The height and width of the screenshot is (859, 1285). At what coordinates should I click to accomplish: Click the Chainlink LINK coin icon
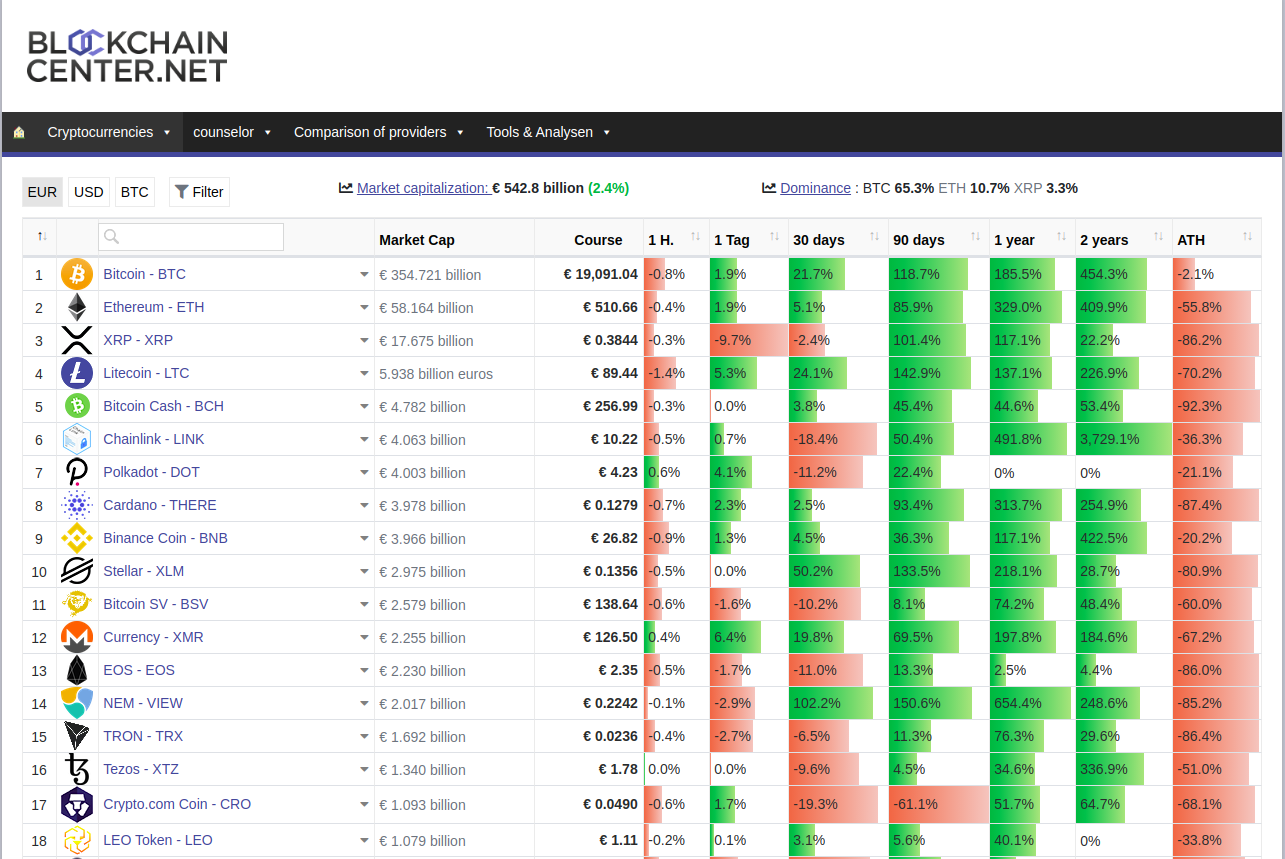77,439
